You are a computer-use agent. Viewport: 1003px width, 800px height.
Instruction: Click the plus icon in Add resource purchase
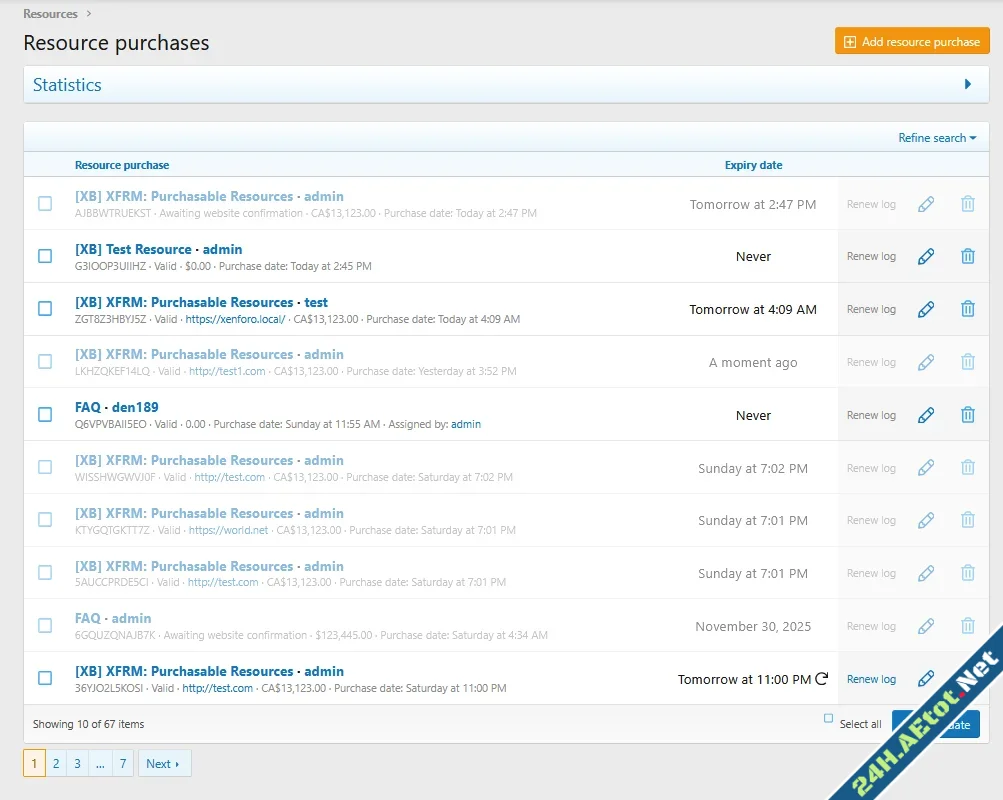[849, 41]
